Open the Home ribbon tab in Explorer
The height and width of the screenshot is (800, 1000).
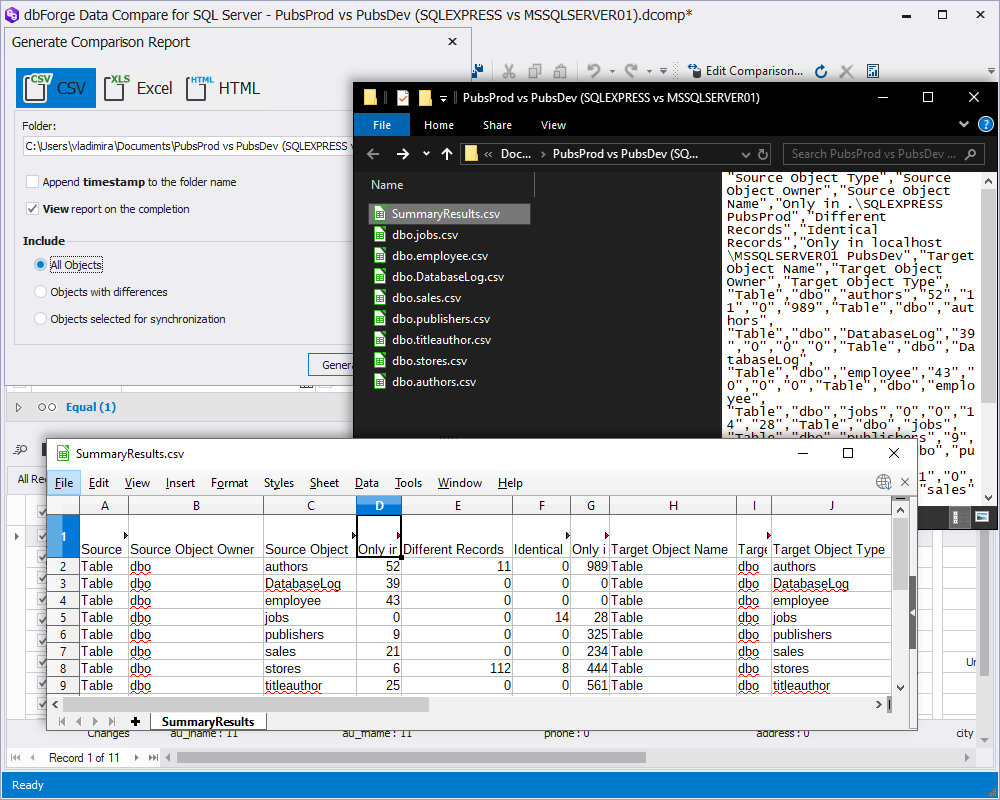439,125
